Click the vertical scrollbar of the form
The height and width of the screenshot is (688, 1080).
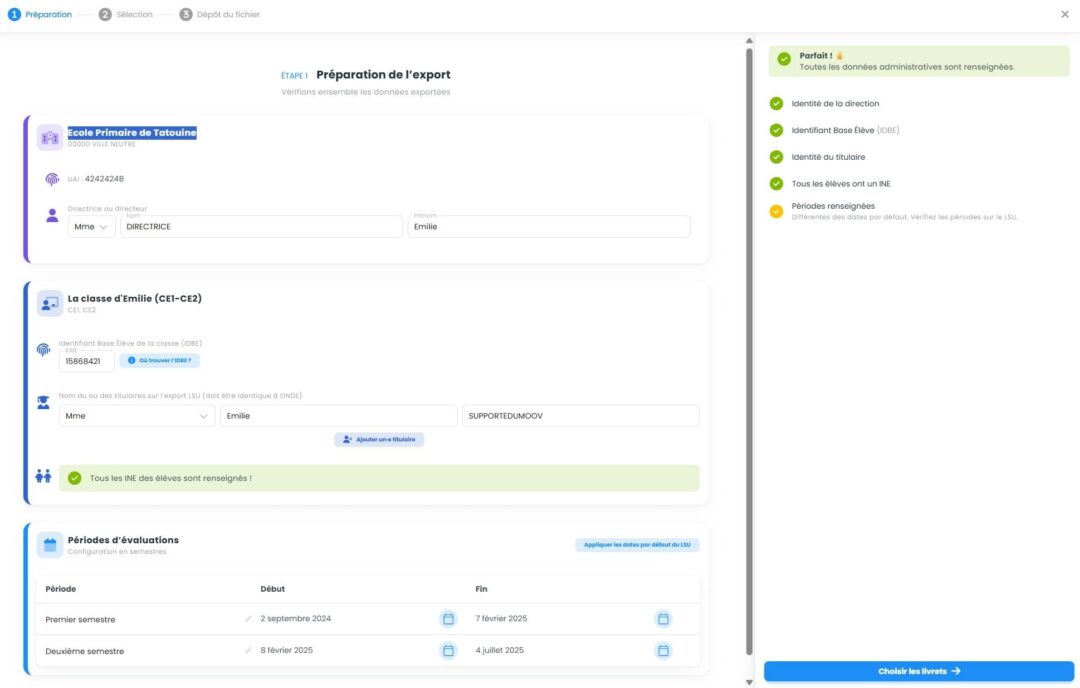(749, 350)
